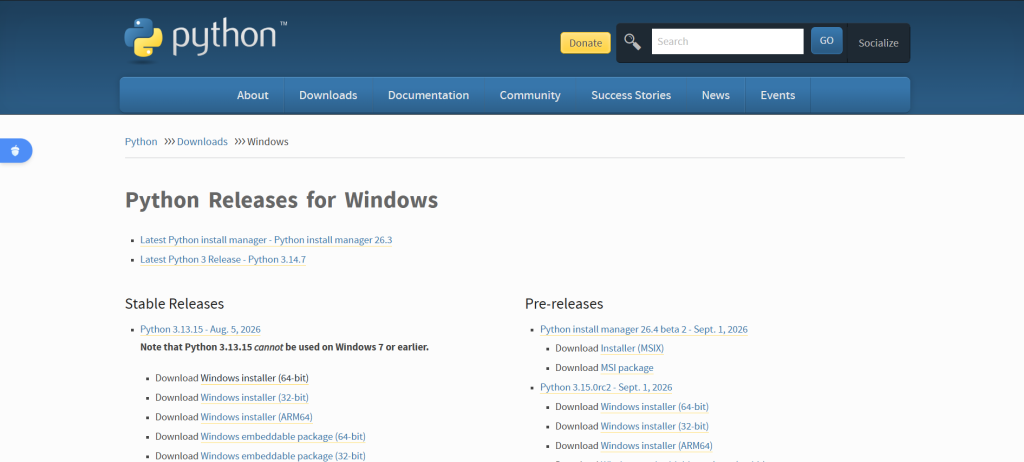Download stable Windows installer (64-bit) for 3.13.15

[255, 378]
